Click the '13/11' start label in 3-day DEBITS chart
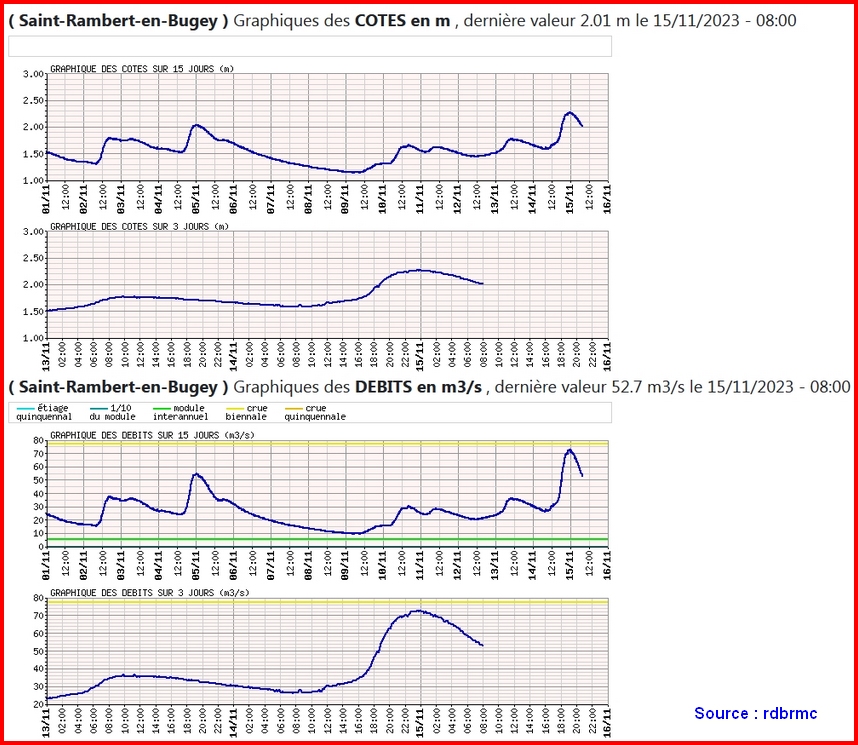 pyautogui.click(x=47, y=723)
